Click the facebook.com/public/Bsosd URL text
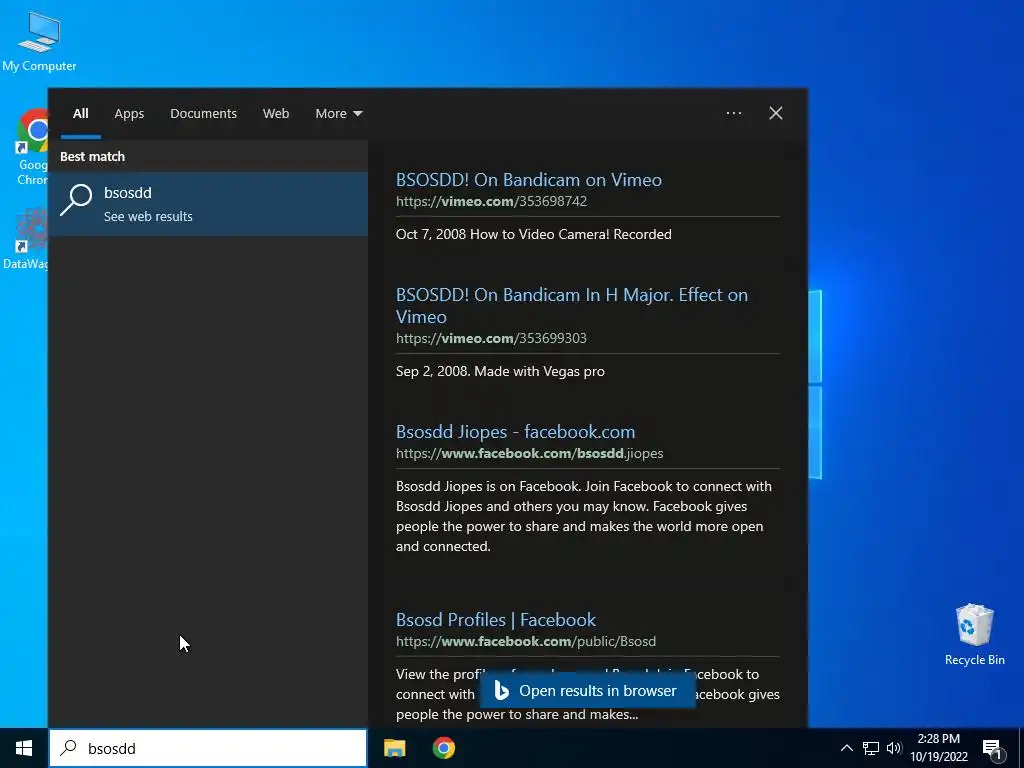 pos(526,641)
